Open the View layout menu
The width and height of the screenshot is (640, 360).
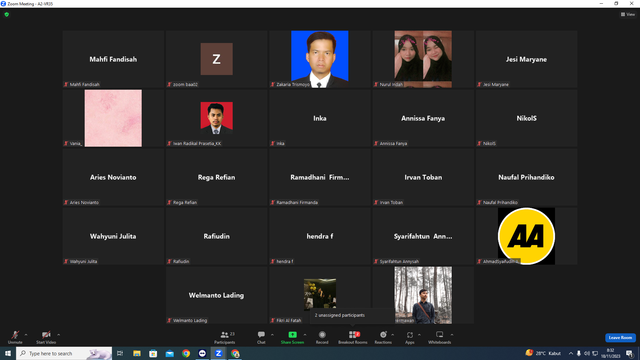click(x=628, y=14)
